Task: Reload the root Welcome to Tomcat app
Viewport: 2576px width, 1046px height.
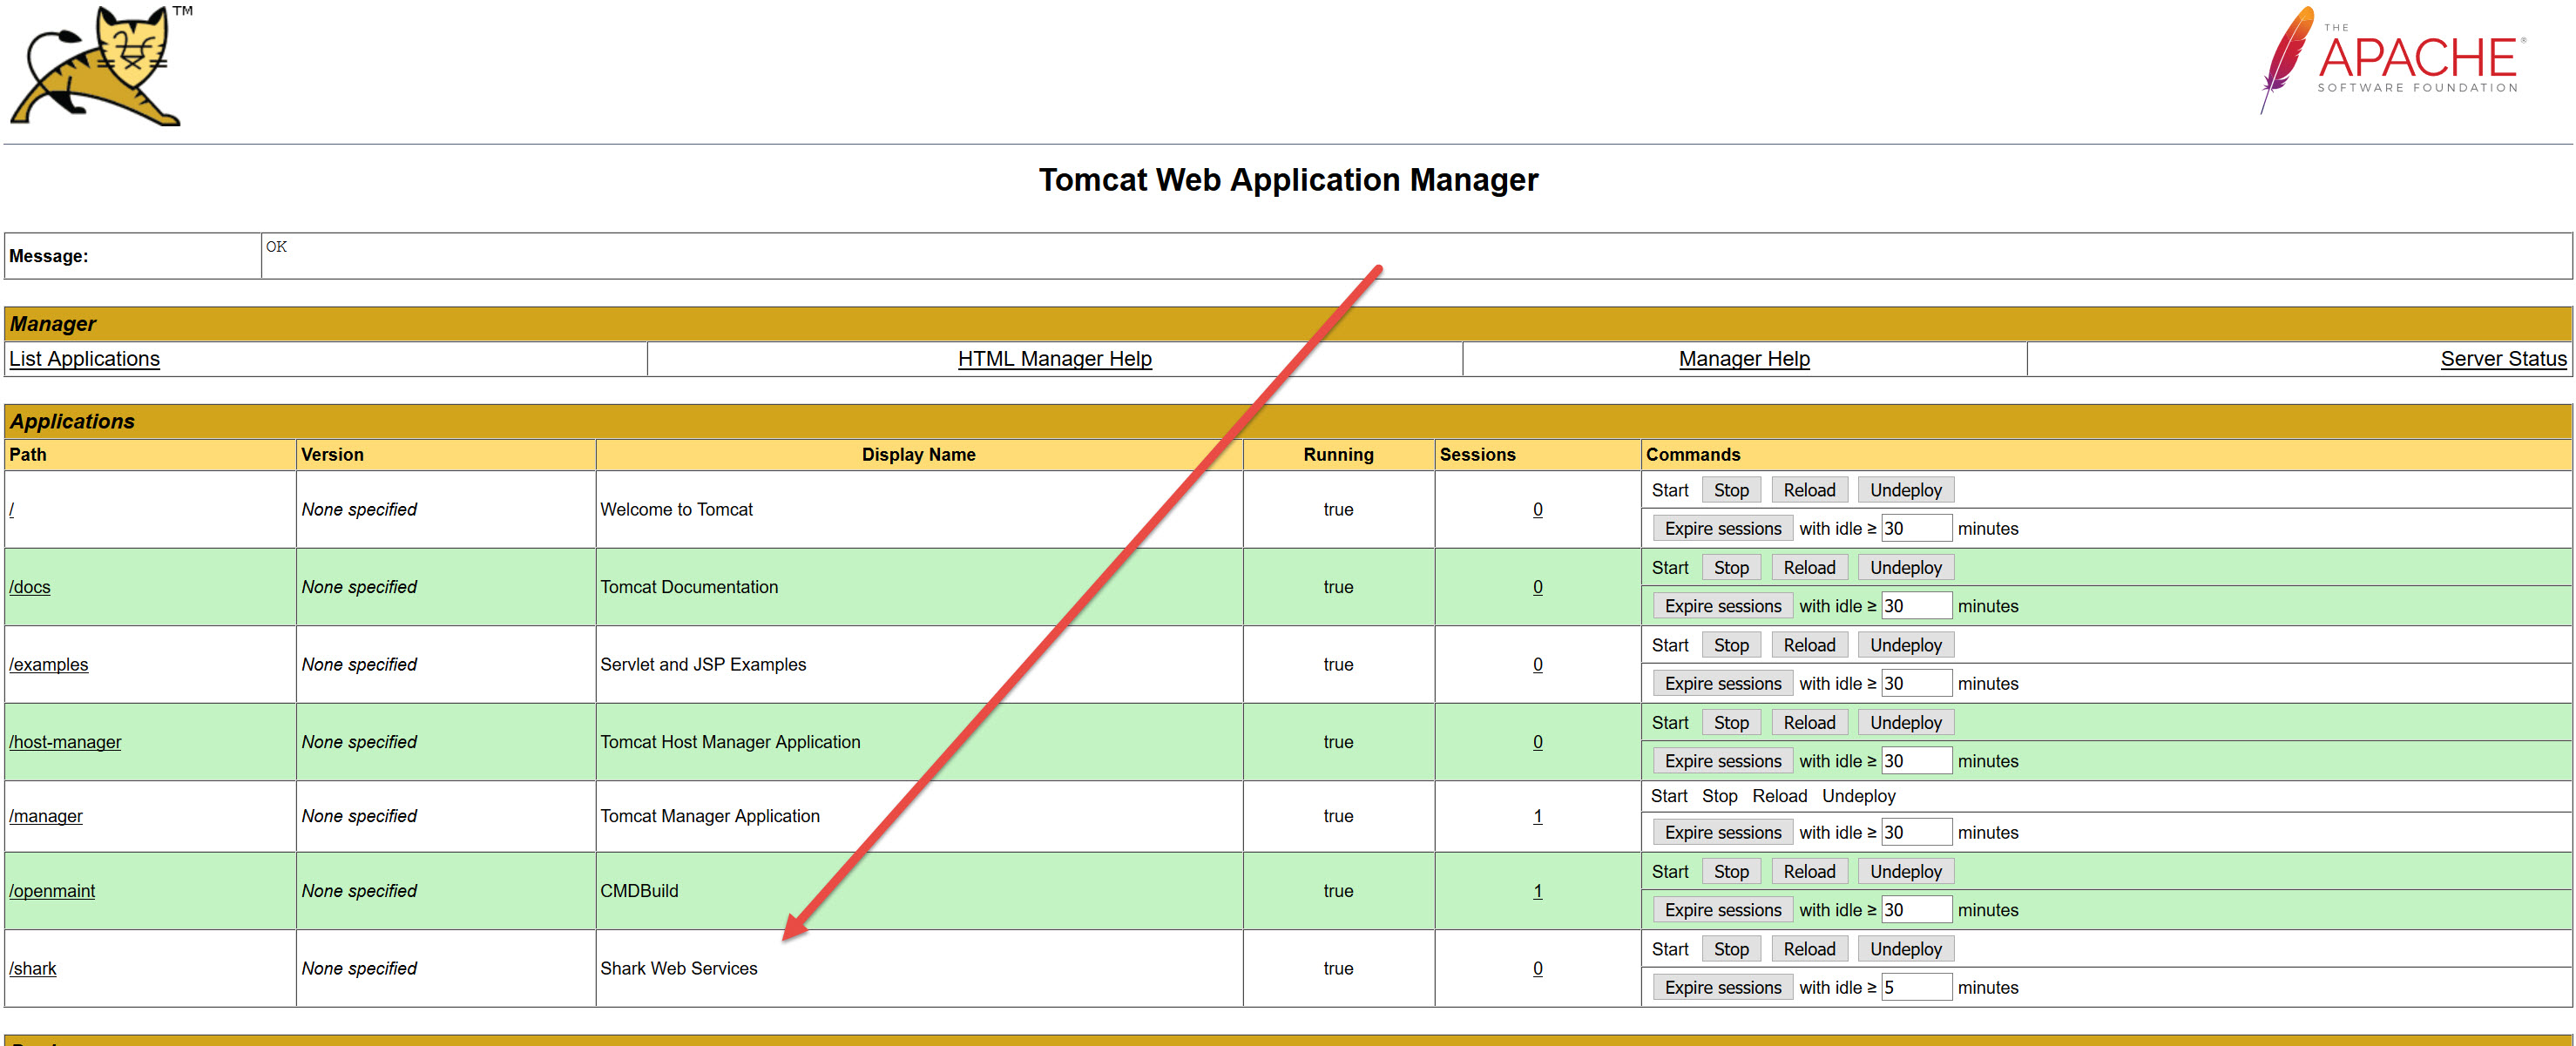Action: tap(1808, 490)
